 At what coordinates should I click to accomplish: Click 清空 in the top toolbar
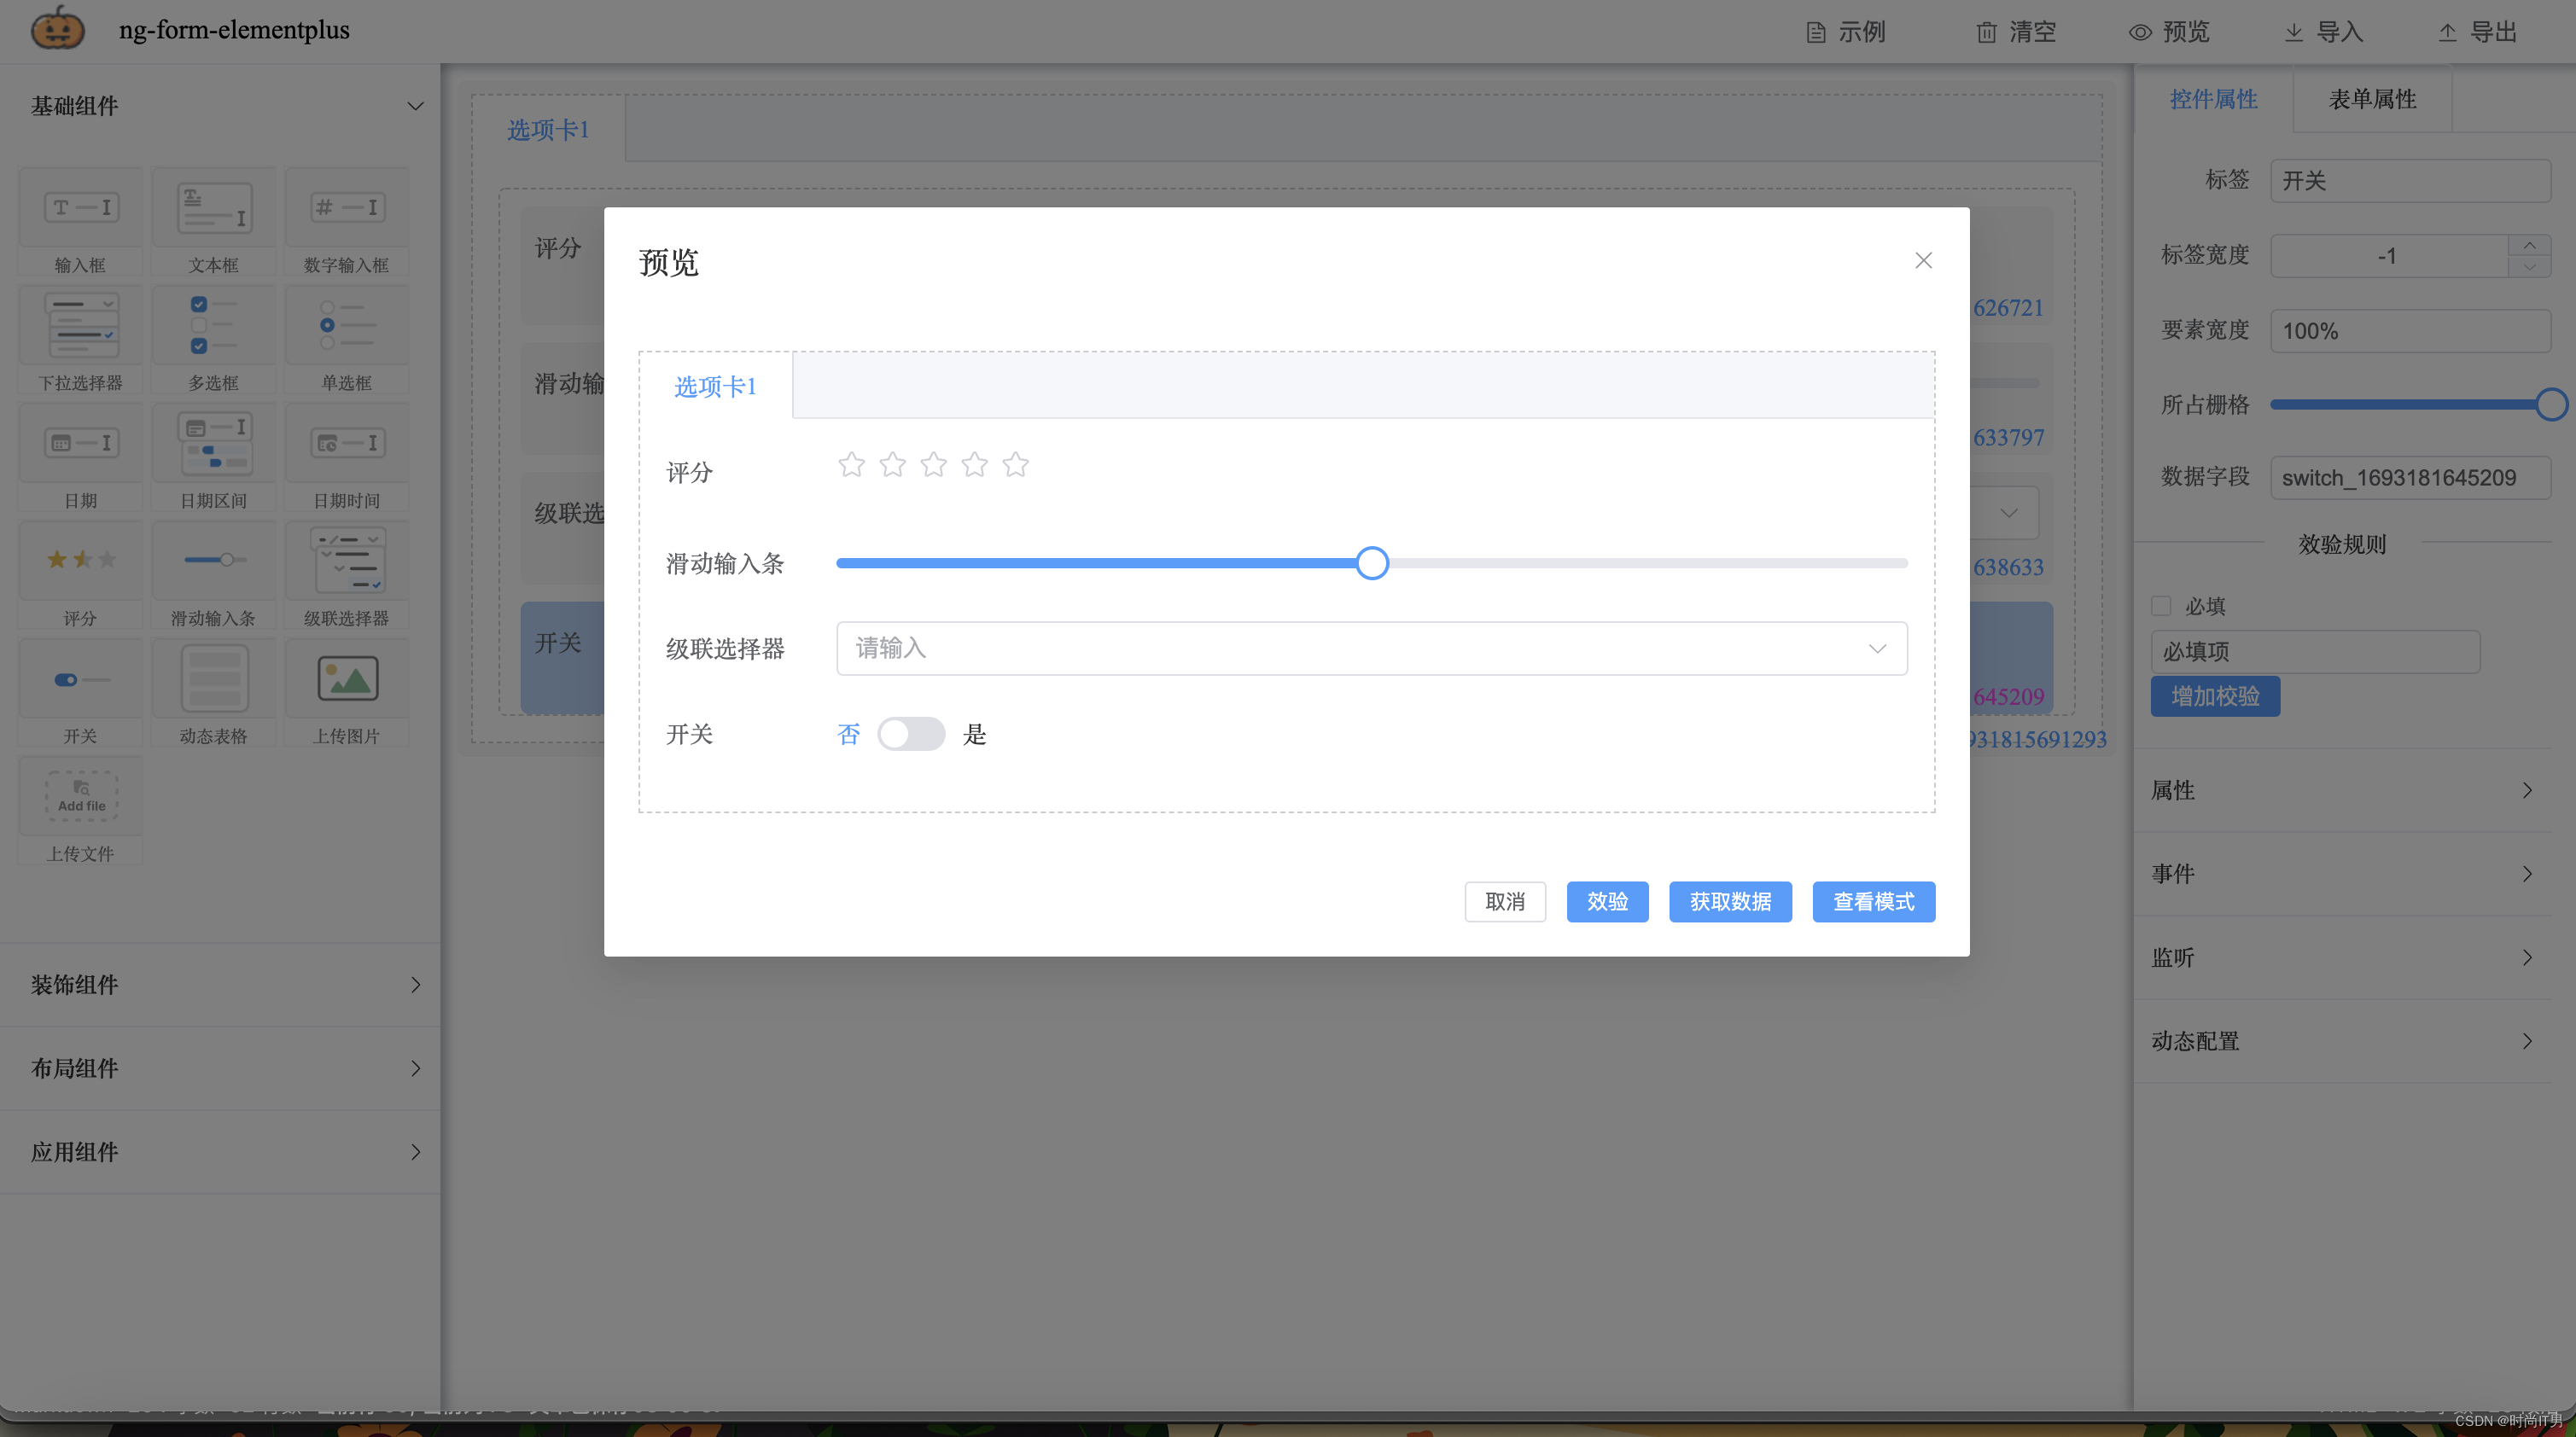coord(2015,32)
